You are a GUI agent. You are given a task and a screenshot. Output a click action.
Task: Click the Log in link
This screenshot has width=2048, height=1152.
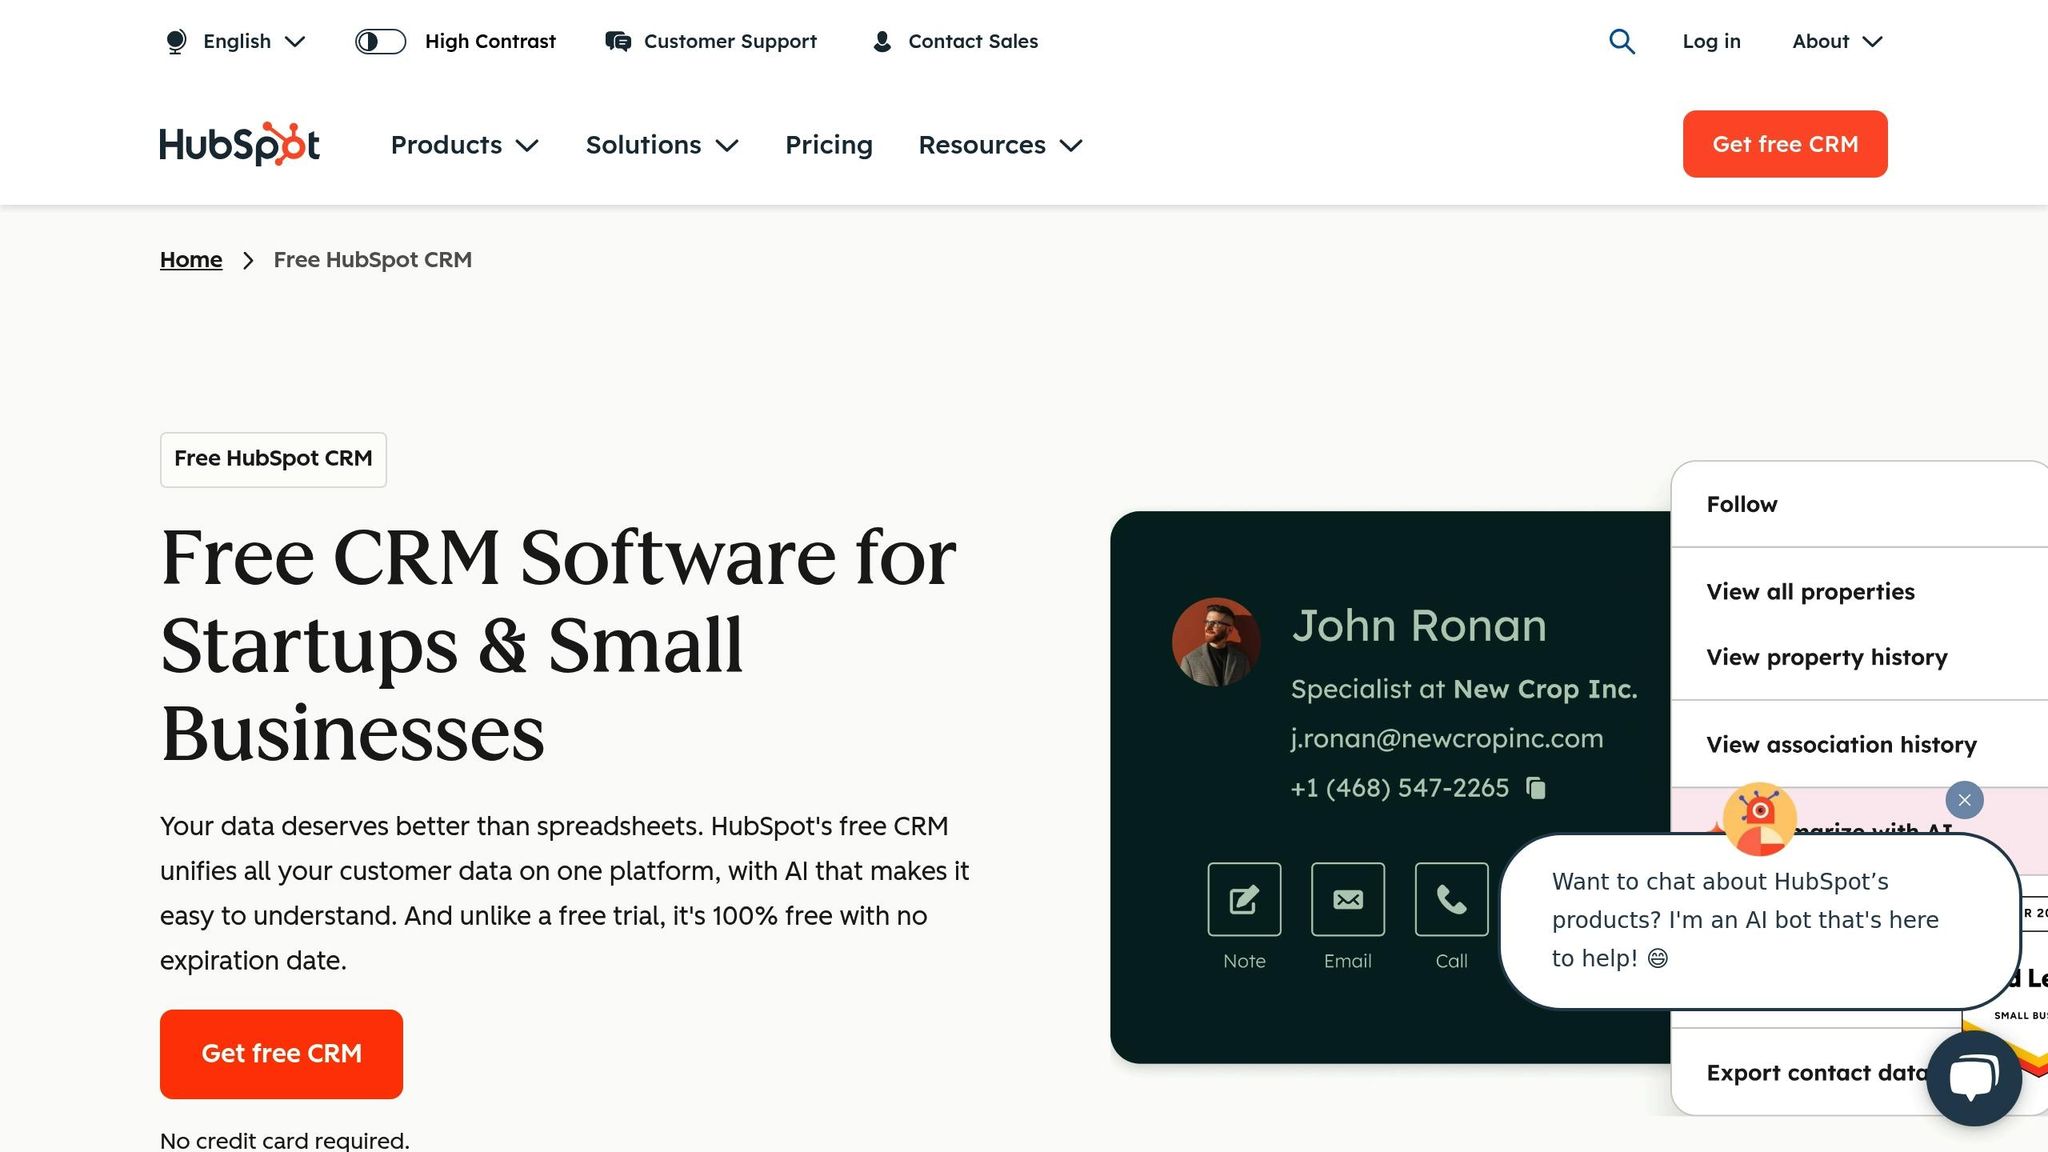[1711, 41]
